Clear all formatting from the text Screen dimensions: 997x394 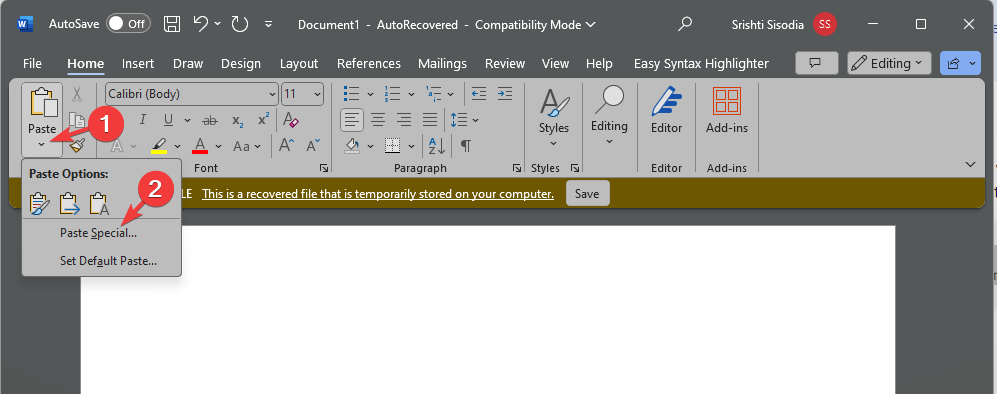pos(291,119)
